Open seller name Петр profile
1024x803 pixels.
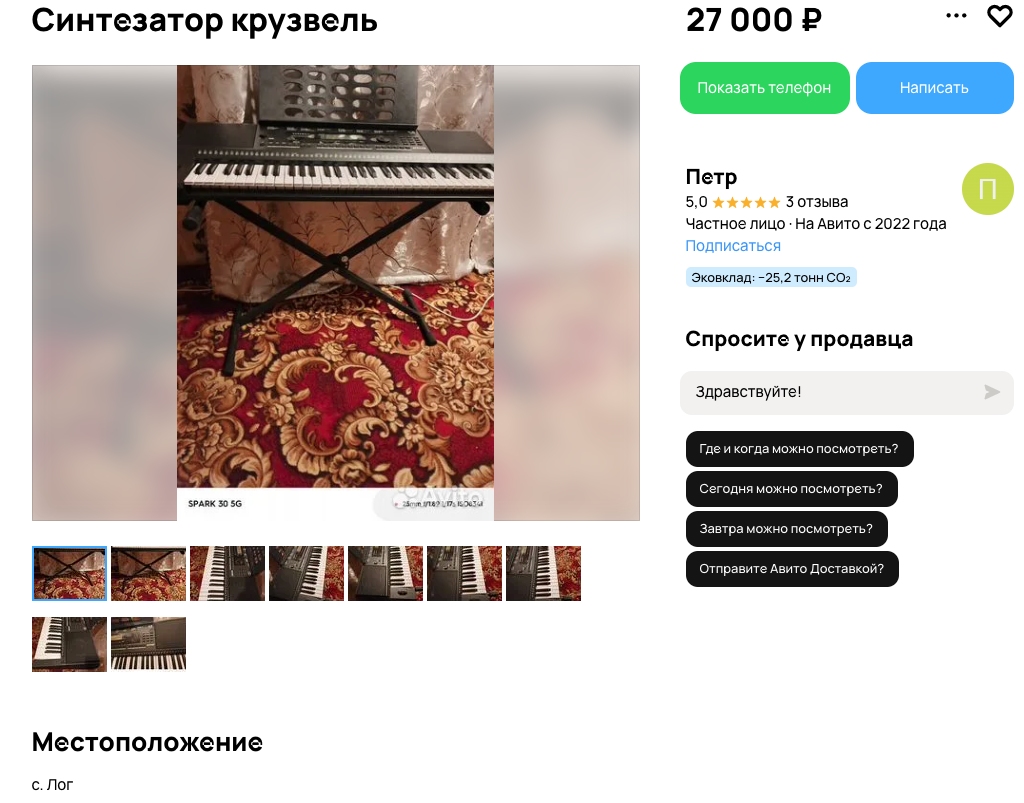click(711, 177)
